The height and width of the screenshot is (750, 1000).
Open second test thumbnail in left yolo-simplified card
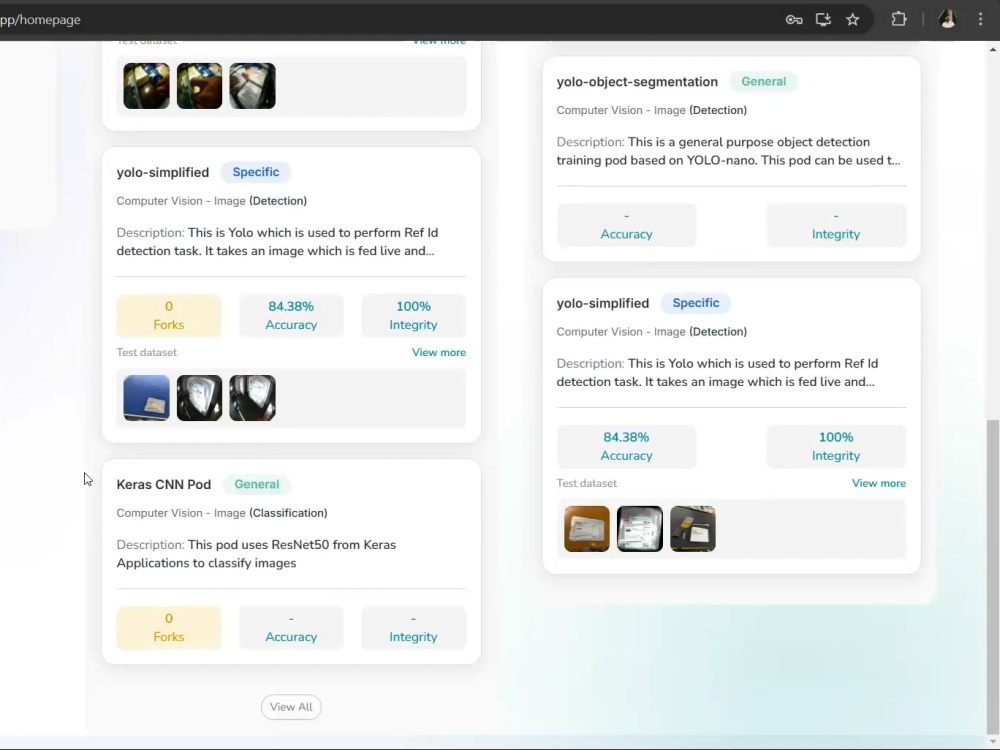click(x=200, y=398)
